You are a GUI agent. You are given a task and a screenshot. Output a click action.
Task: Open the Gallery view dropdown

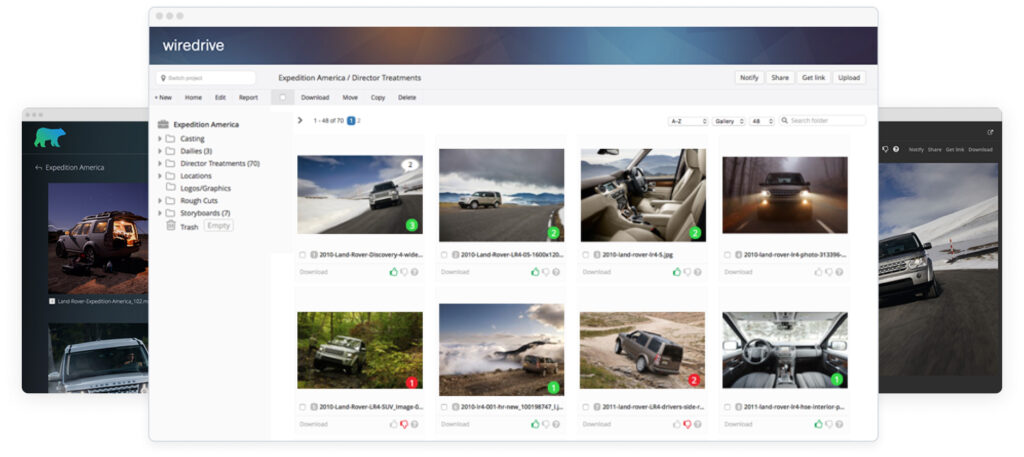pos(728,121)
